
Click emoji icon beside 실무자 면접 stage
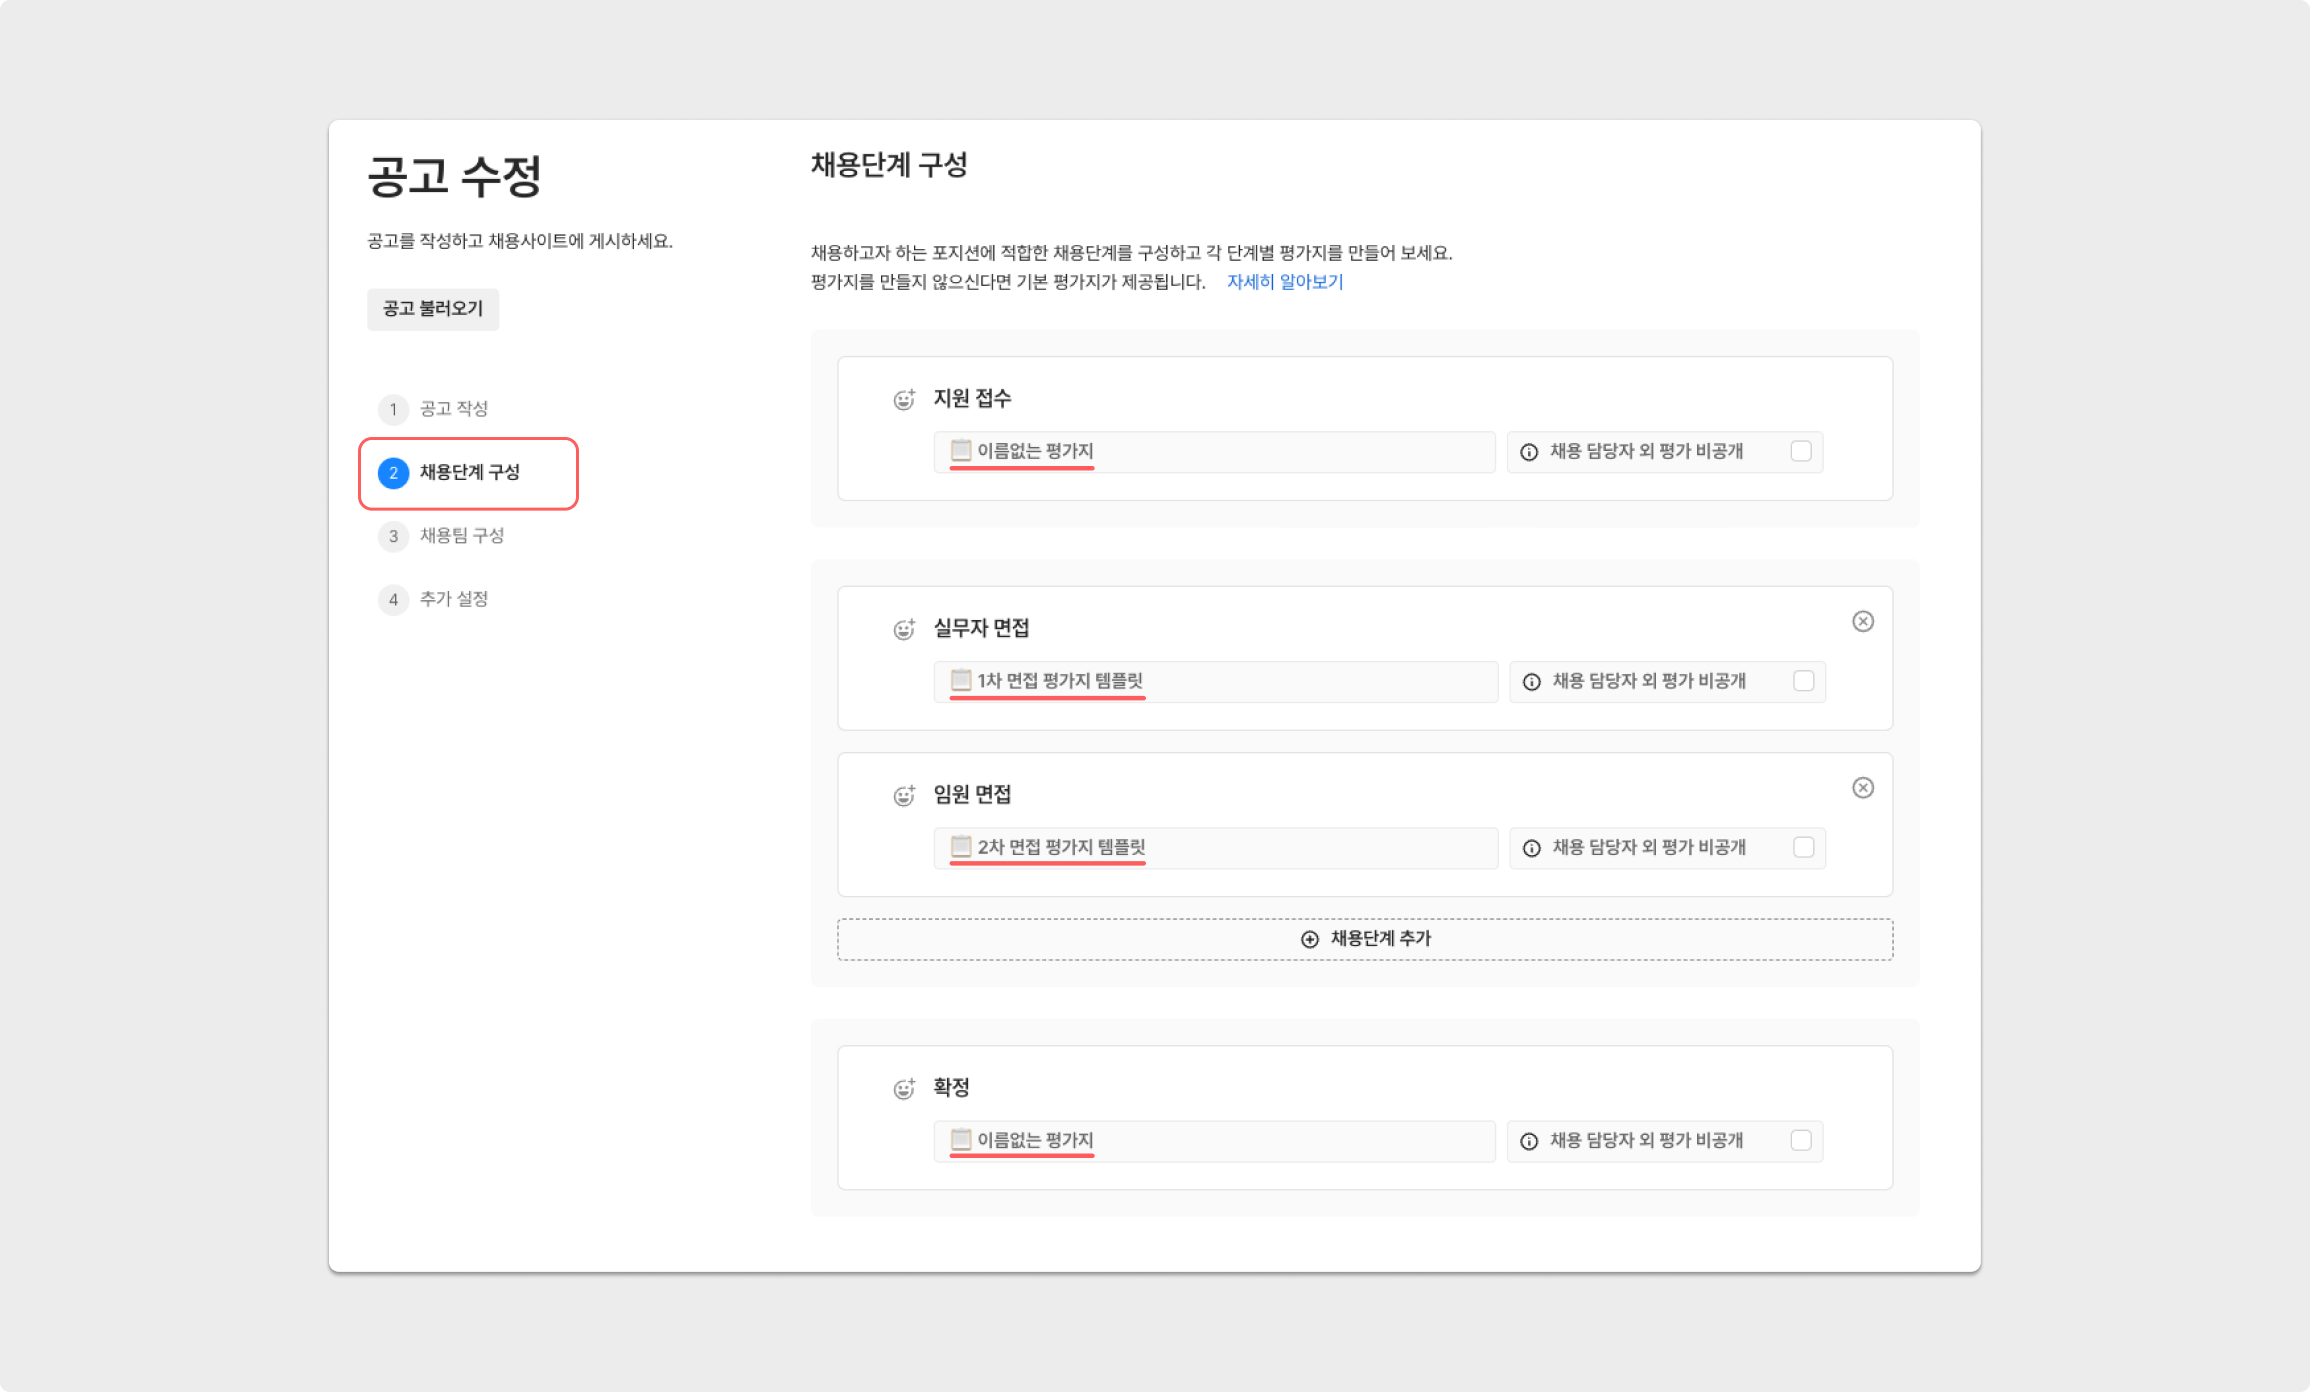(x=904, y=629)
